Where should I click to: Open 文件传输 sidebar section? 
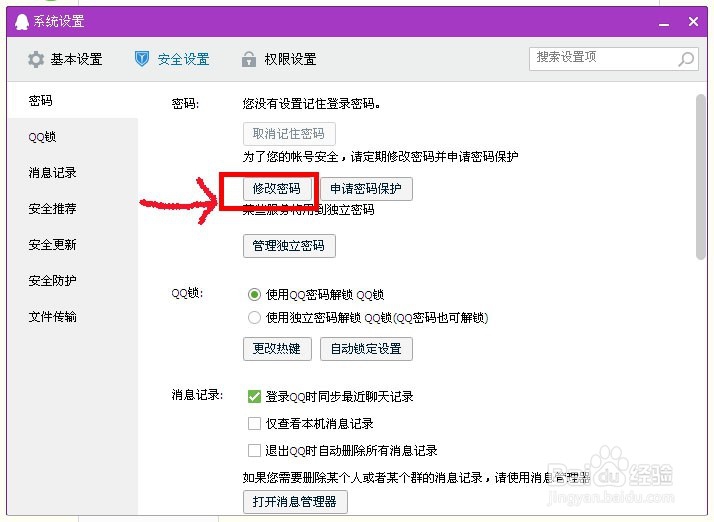pos(72,317)
